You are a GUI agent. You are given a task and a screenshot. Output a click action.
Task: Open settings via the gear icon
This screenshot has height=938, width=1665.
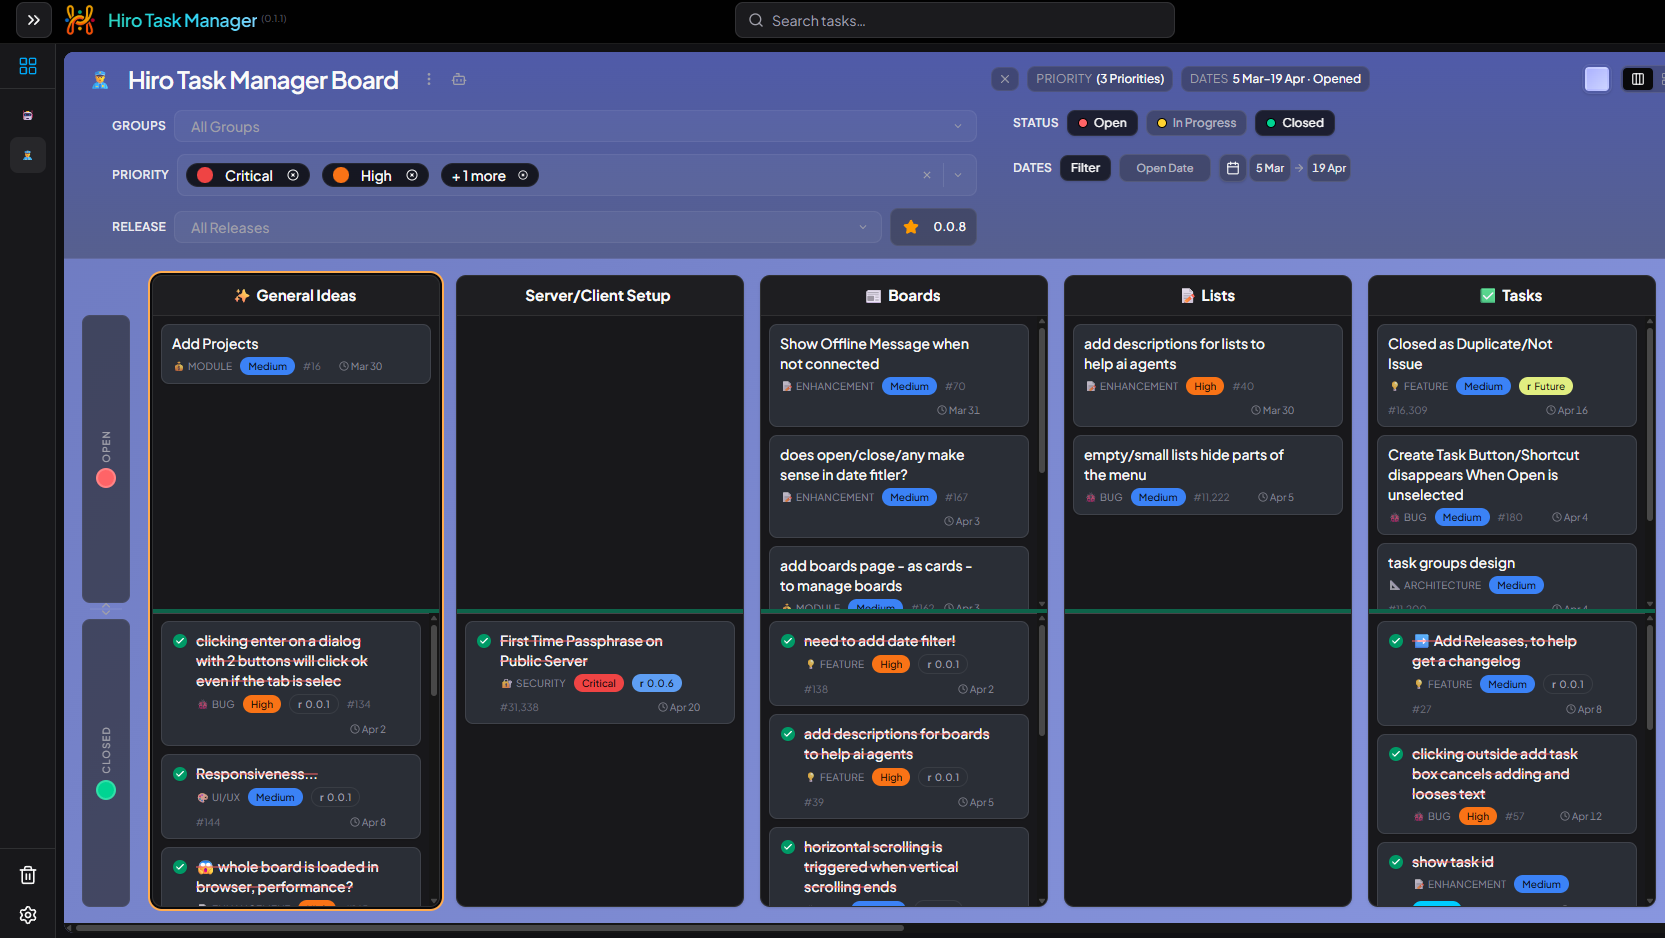pyautogui.click(x=27, y=915)
